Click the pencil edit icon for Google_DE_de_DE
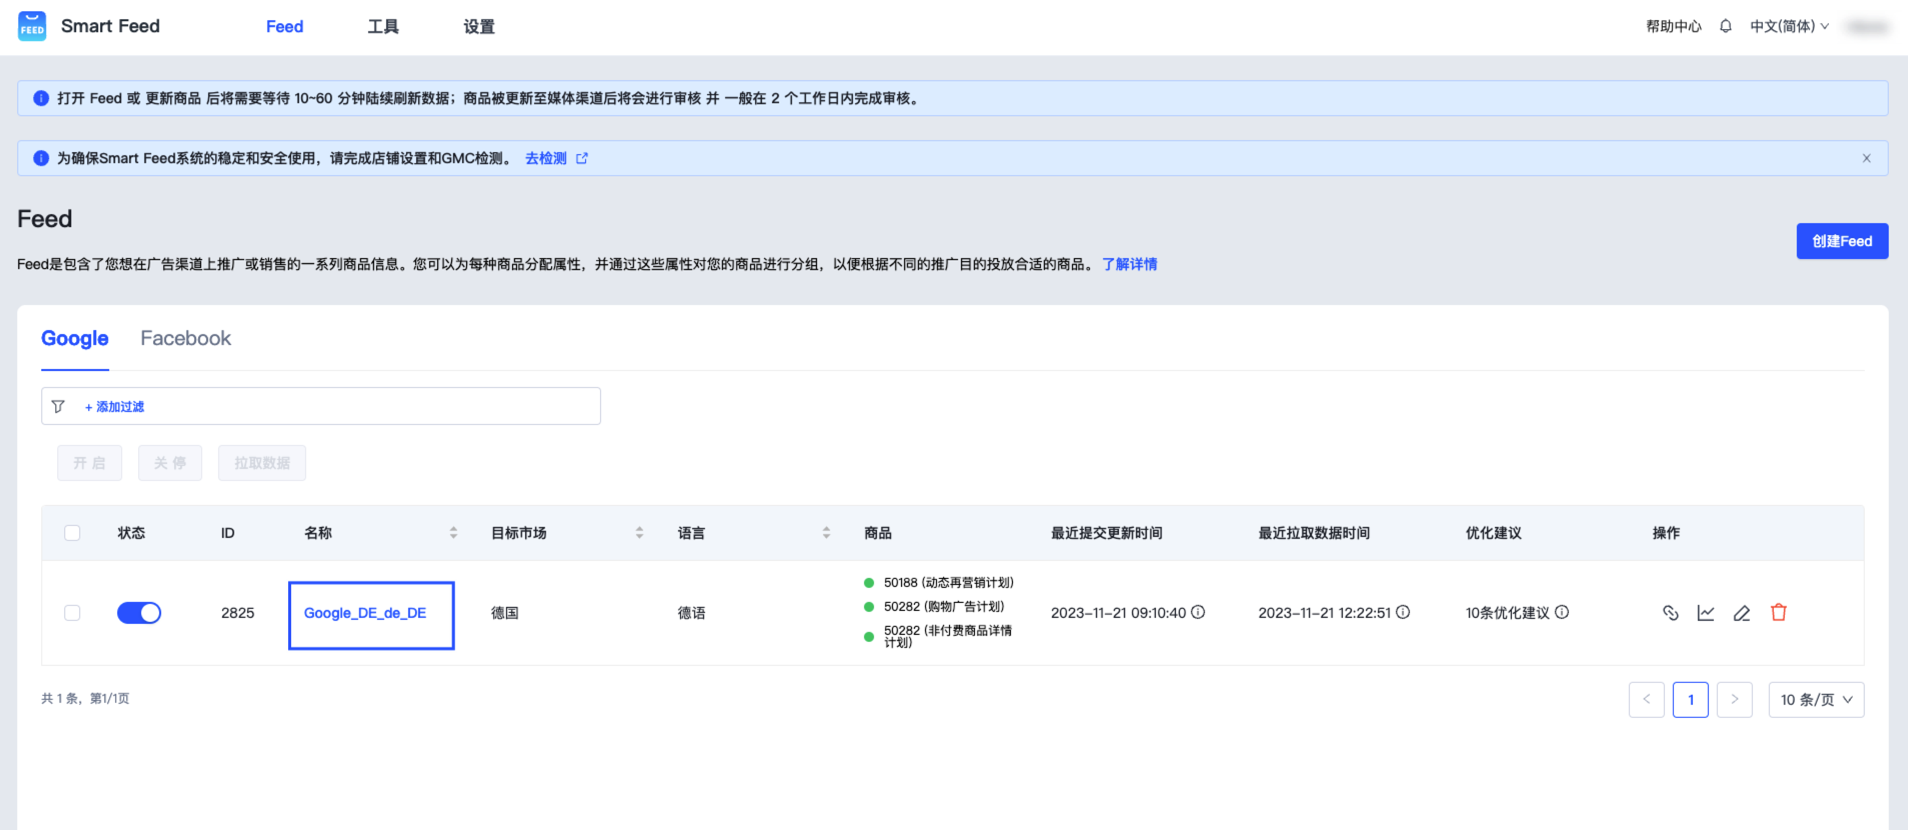 pos(1742,613)
